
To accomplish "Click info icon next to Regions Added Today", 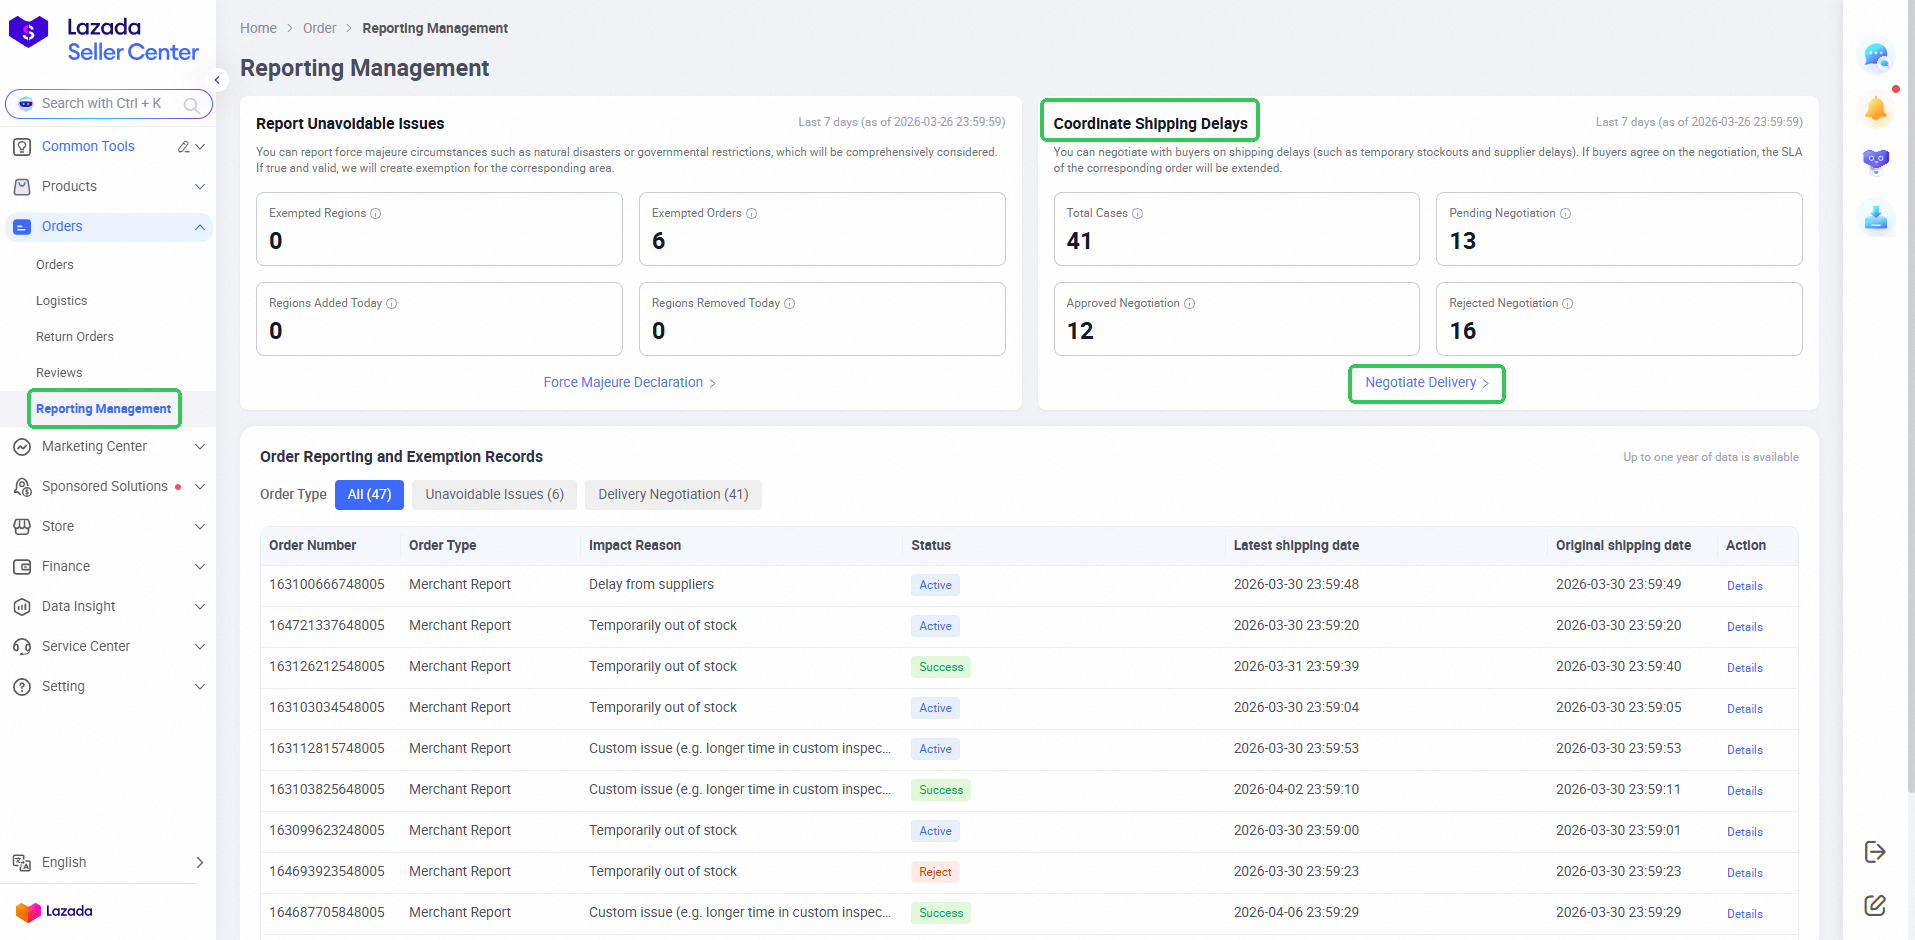I will pyautogui.click(x=392, y=304).
